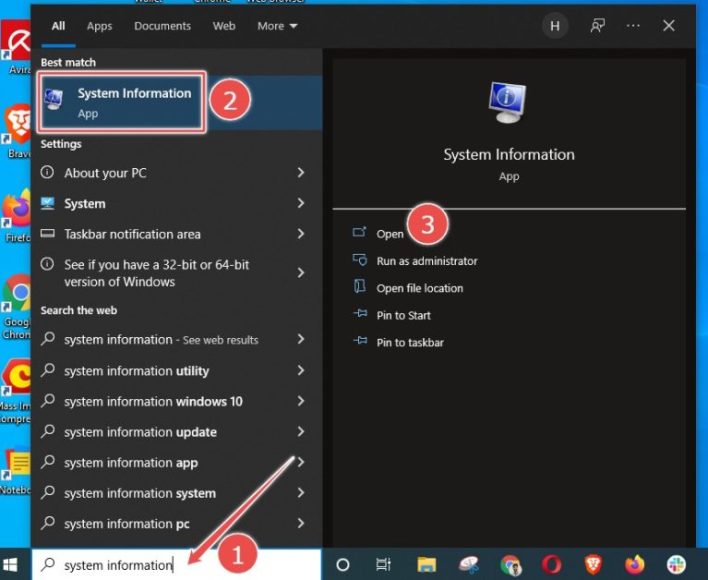This screenshot has width=708, height=580.
Task: Click Run as administrator
Action: [x=427, y=261]
